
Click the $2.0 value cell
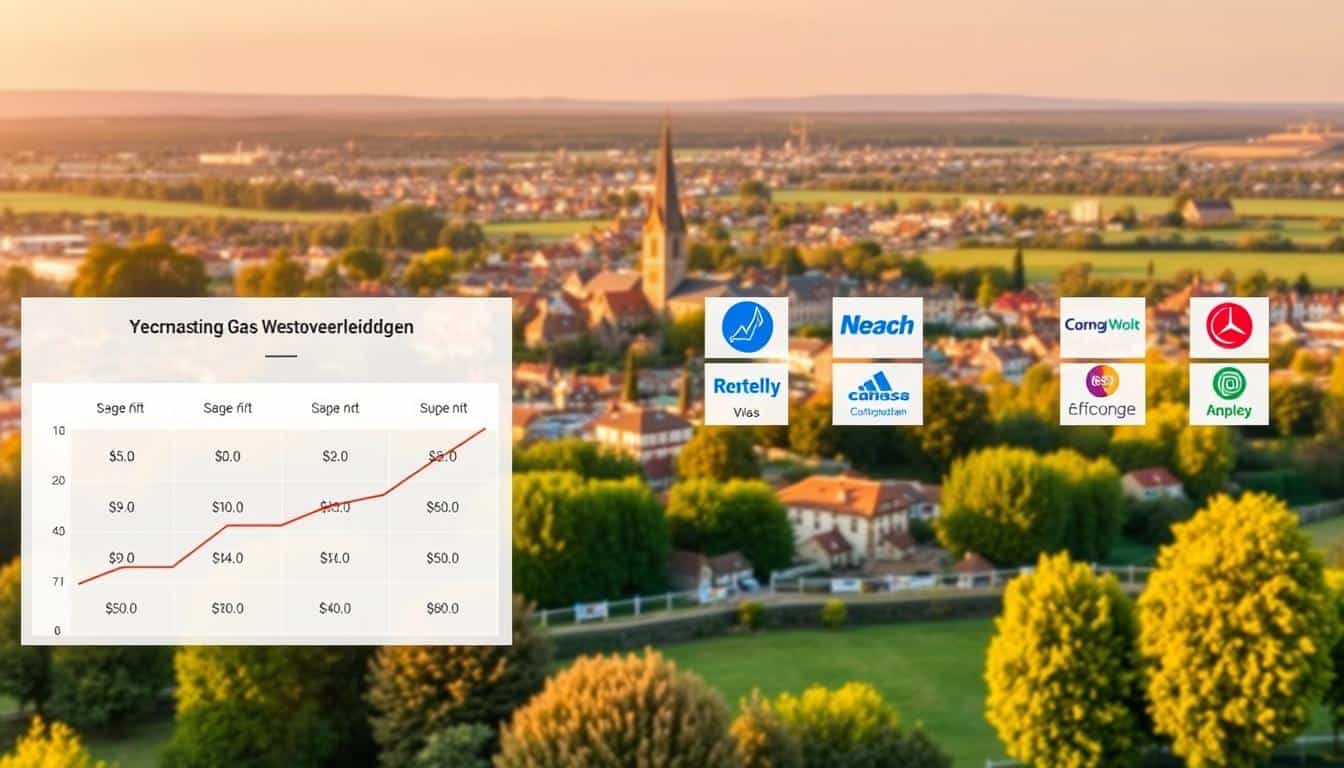(x=335, y=456)
